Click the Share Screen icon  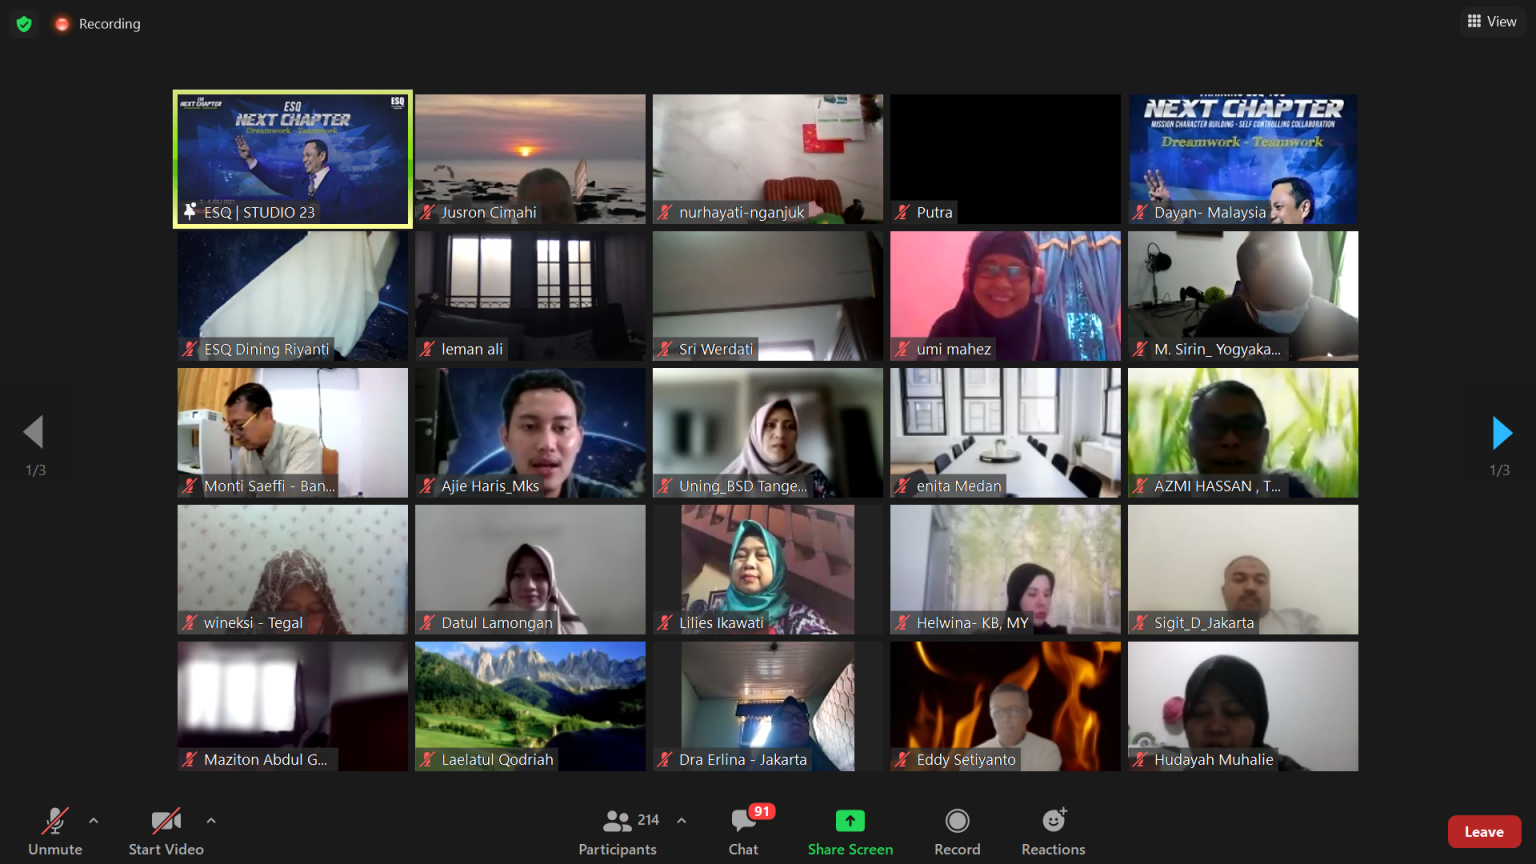coord(850,821)
